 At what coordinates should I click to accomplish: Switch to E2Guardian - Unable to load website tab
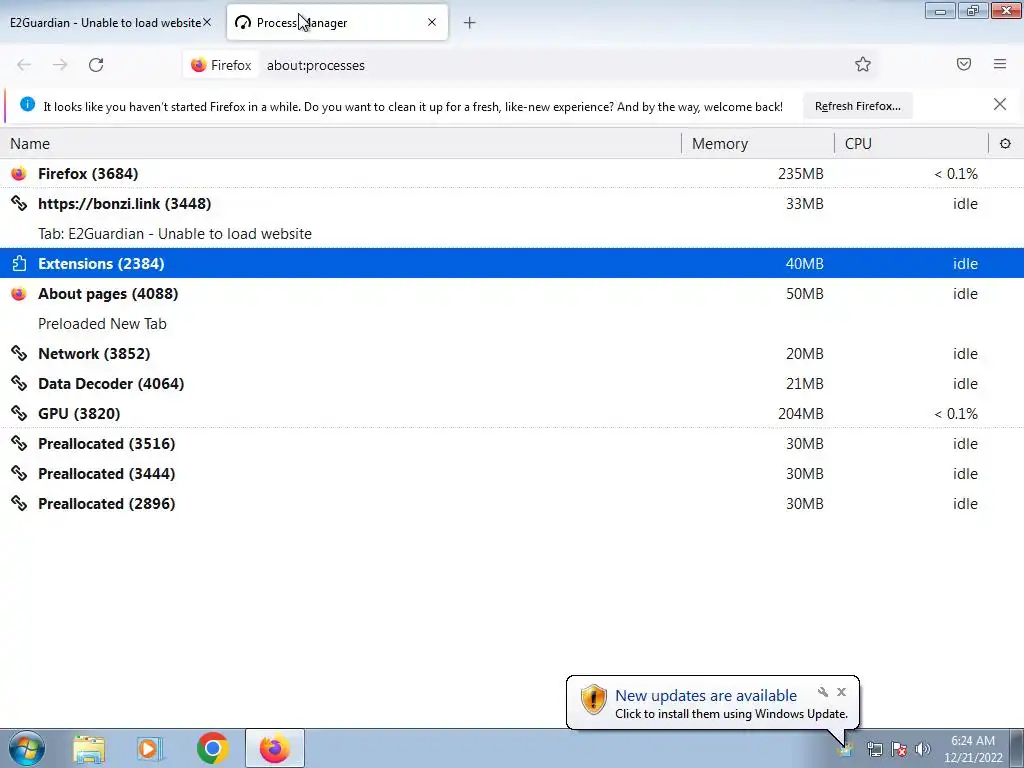[111, 23]
